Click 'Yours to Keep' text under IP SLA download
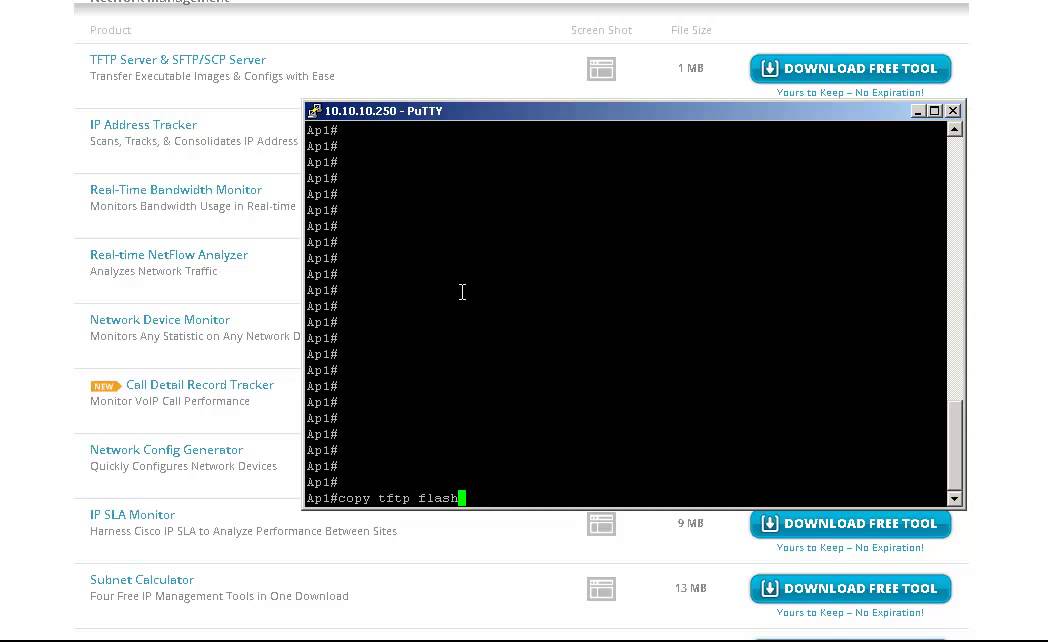The width and height of the screenshot is (1048, 642). 850,548
